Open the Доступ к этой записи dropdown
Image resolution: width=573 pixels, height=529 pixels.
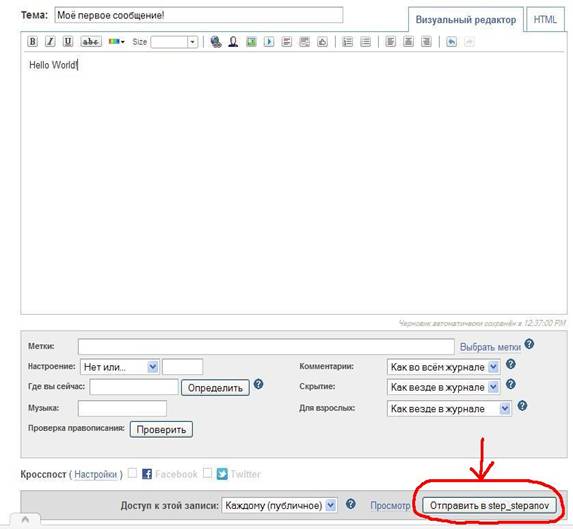pos(280,505)
